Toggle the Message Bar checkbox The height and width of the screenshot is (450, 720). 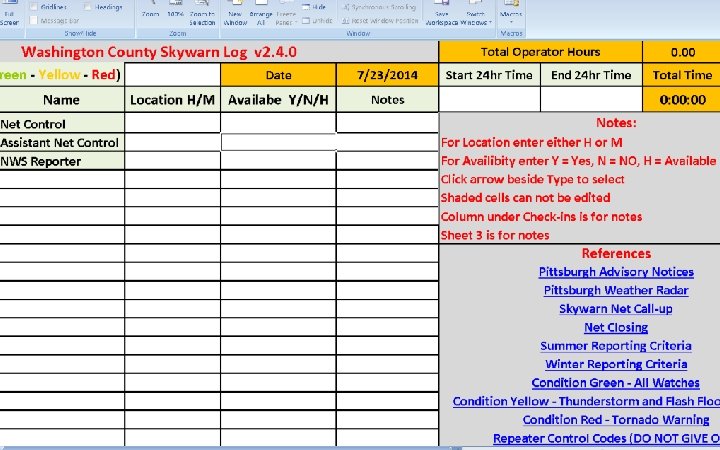pyautogui.click(x=34, y=20)
